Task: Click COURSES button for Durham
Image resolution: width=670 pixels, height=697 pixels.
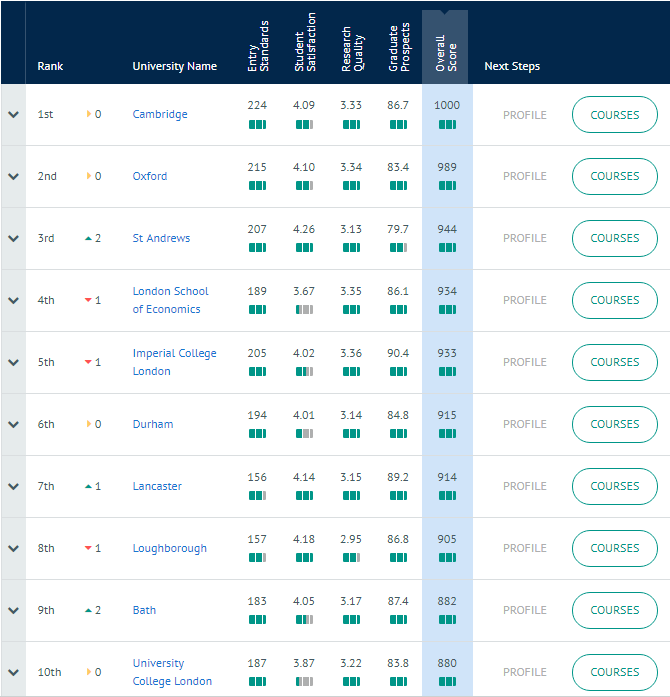Action: pos(614,425)
